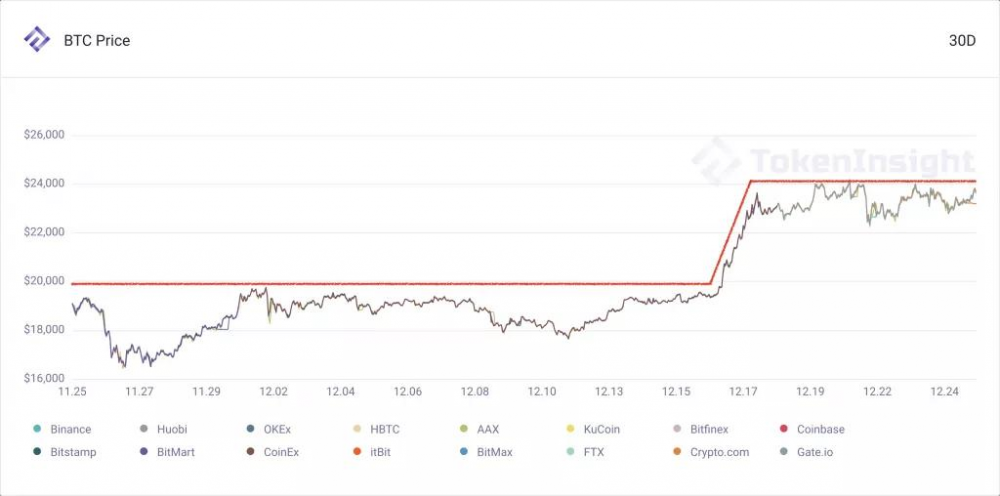Click Crypto.com legend label
The image size is (1000, 496).
[x=719, y=452]
